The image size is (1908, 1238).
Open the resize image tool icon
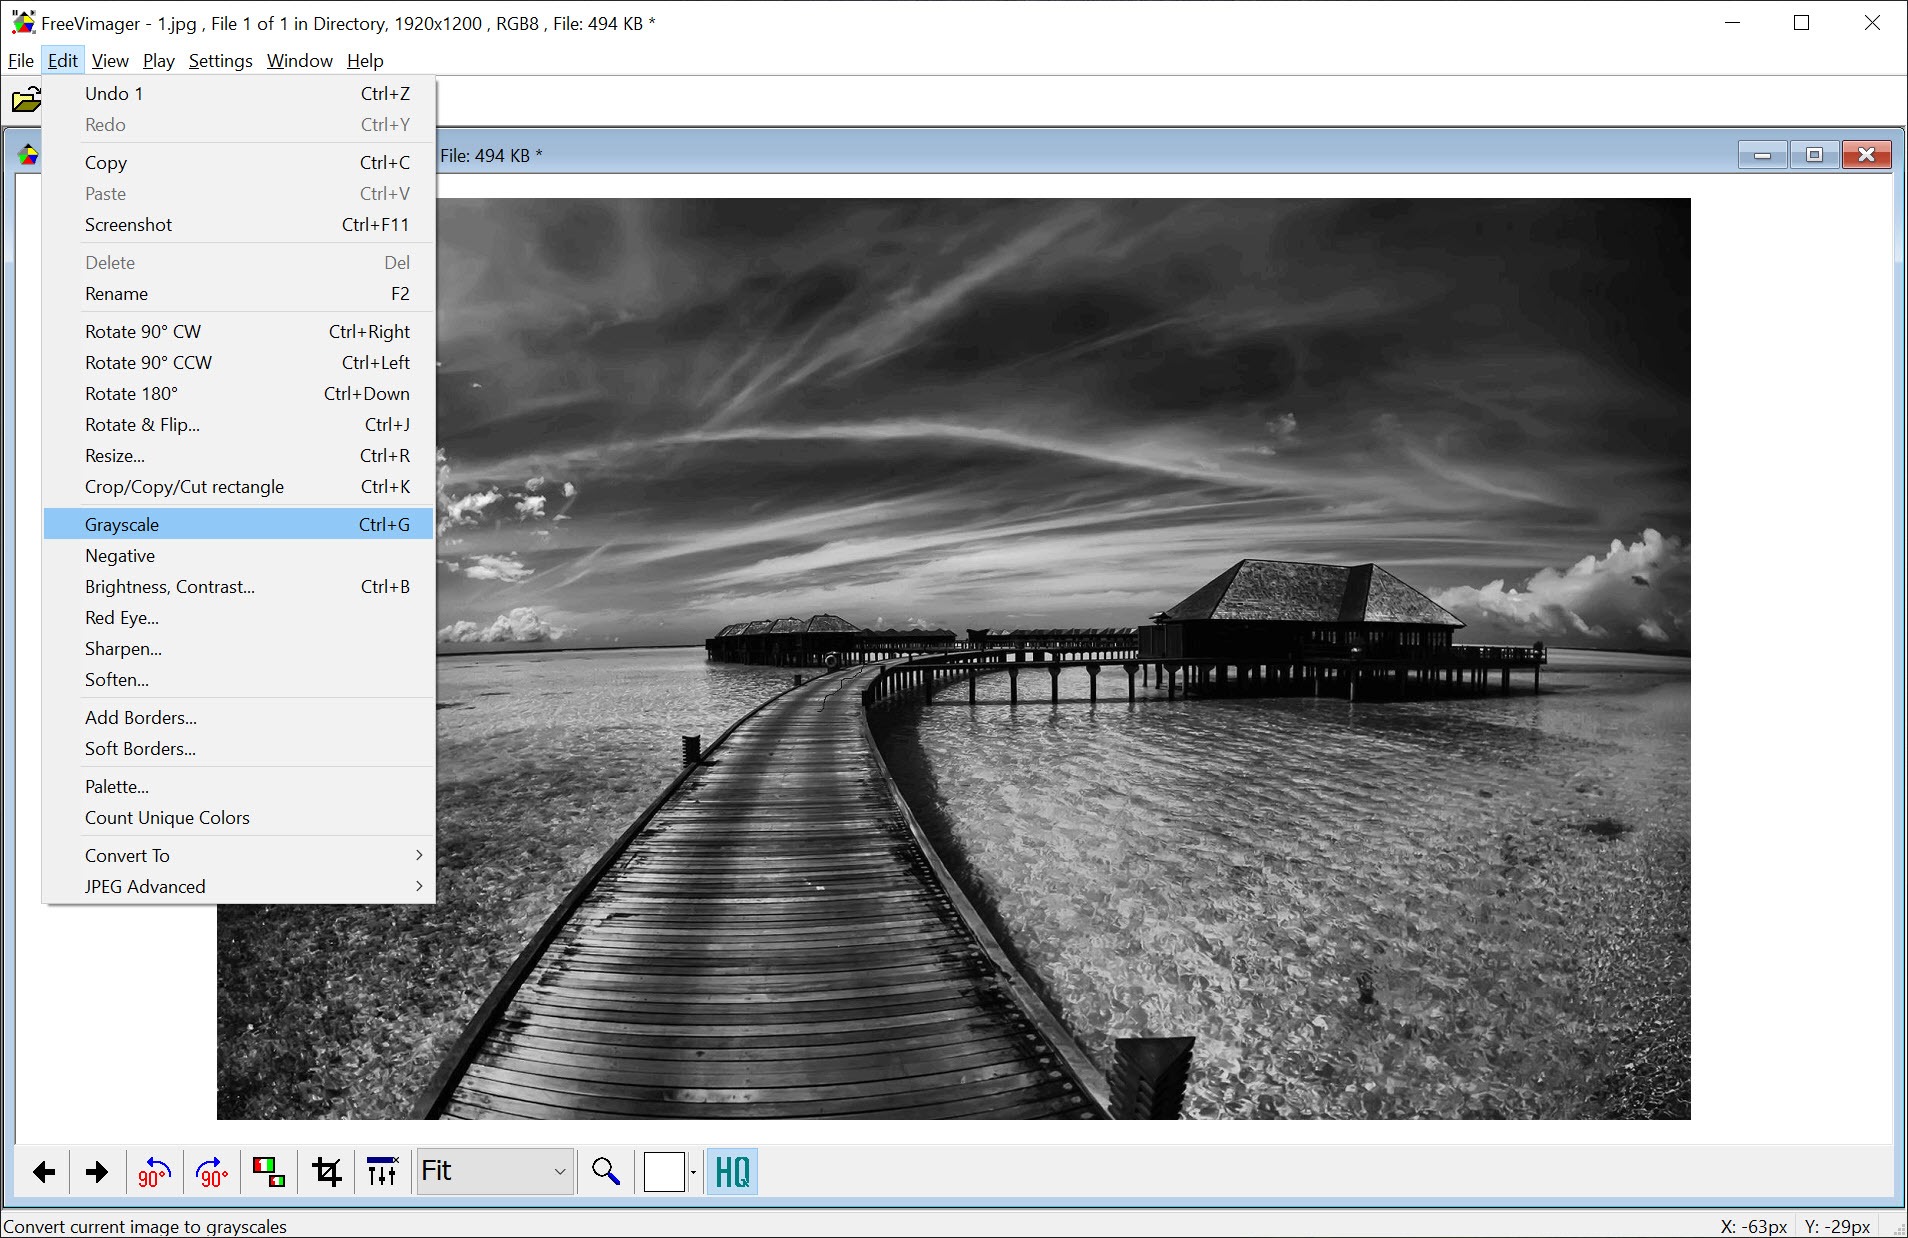269,1172
